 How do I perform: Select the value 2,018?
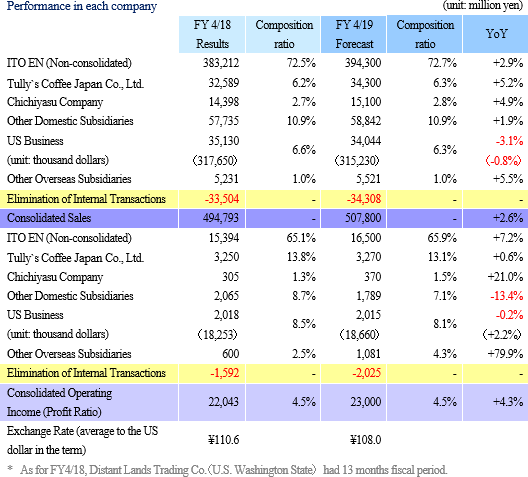(226, 315)
